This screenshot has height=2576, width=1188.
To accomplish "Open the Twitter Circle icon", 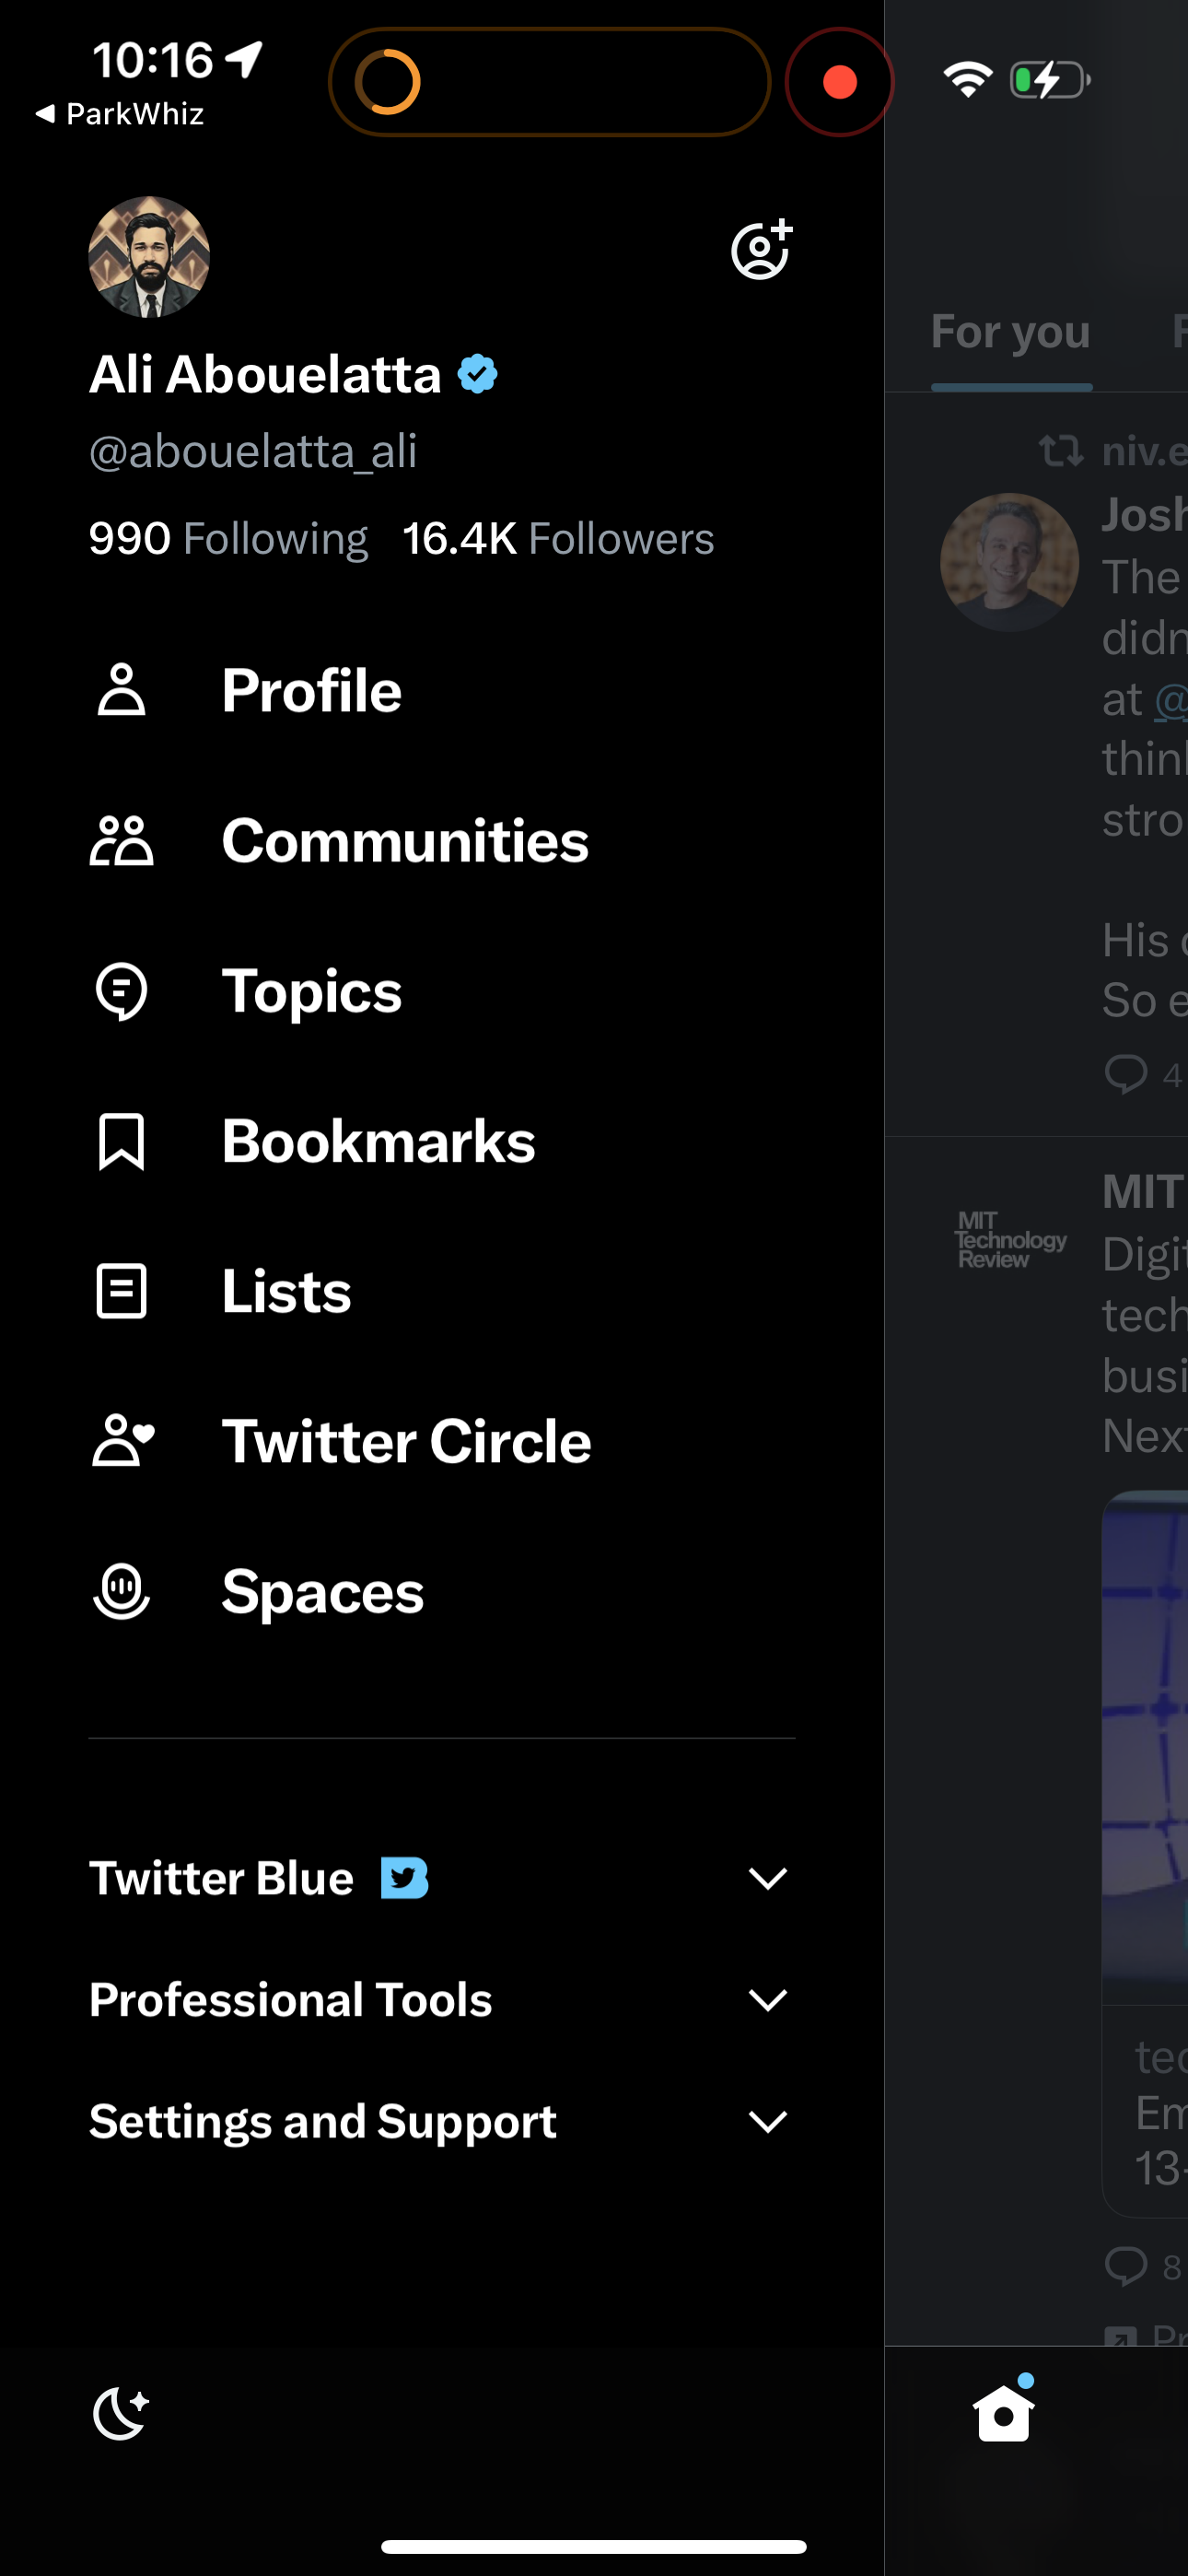I will (x=120, y=1441).
